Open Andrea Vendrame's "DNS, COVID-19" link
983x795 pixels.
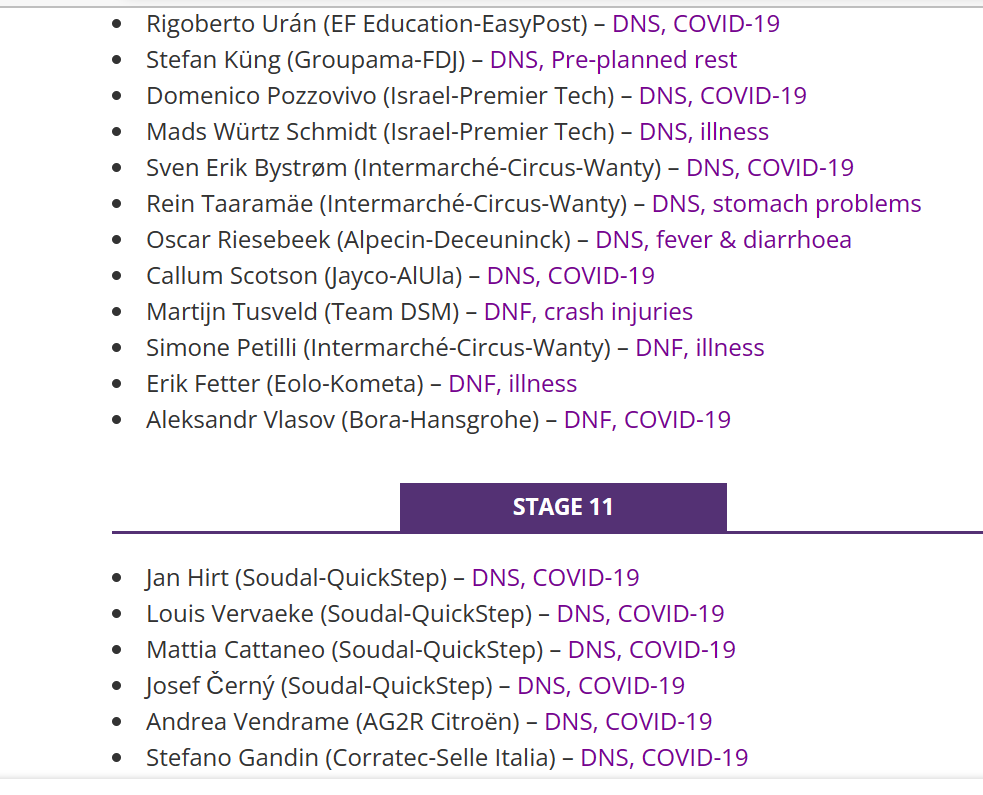[628, 722]
